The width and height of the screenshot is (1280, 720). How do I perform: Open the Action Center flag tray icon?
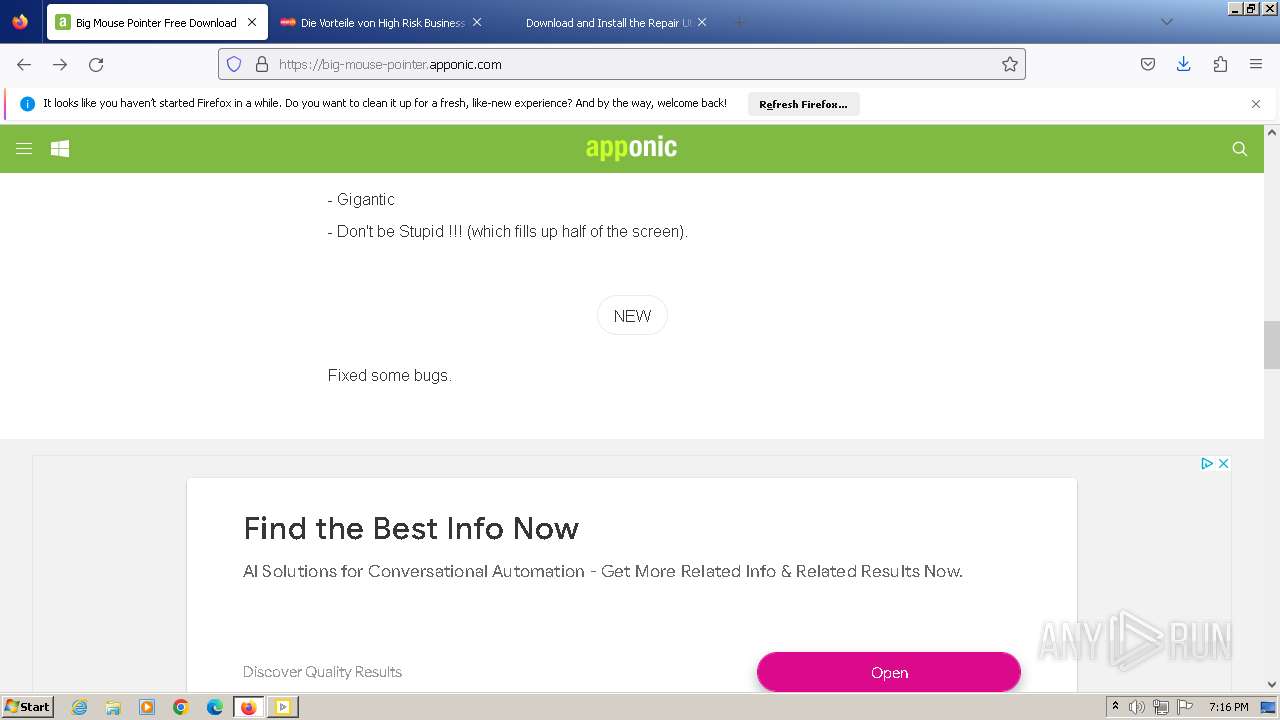(1185, 707)
